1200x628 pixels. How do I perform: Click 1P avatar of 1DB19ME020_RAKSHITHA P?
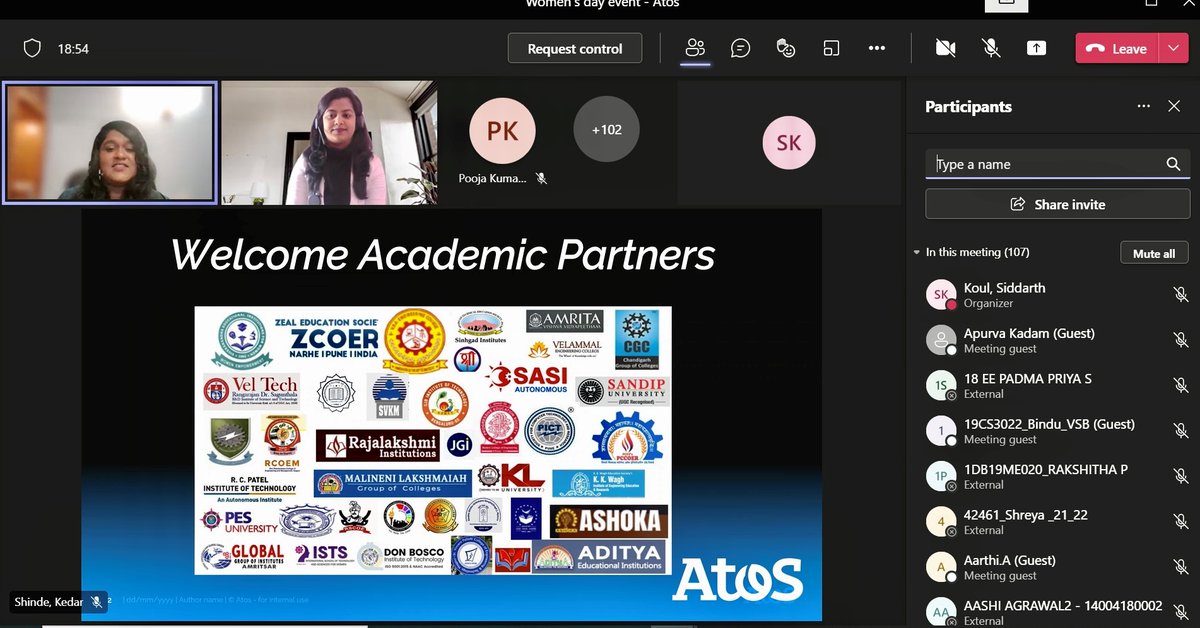tap(941, 477)
